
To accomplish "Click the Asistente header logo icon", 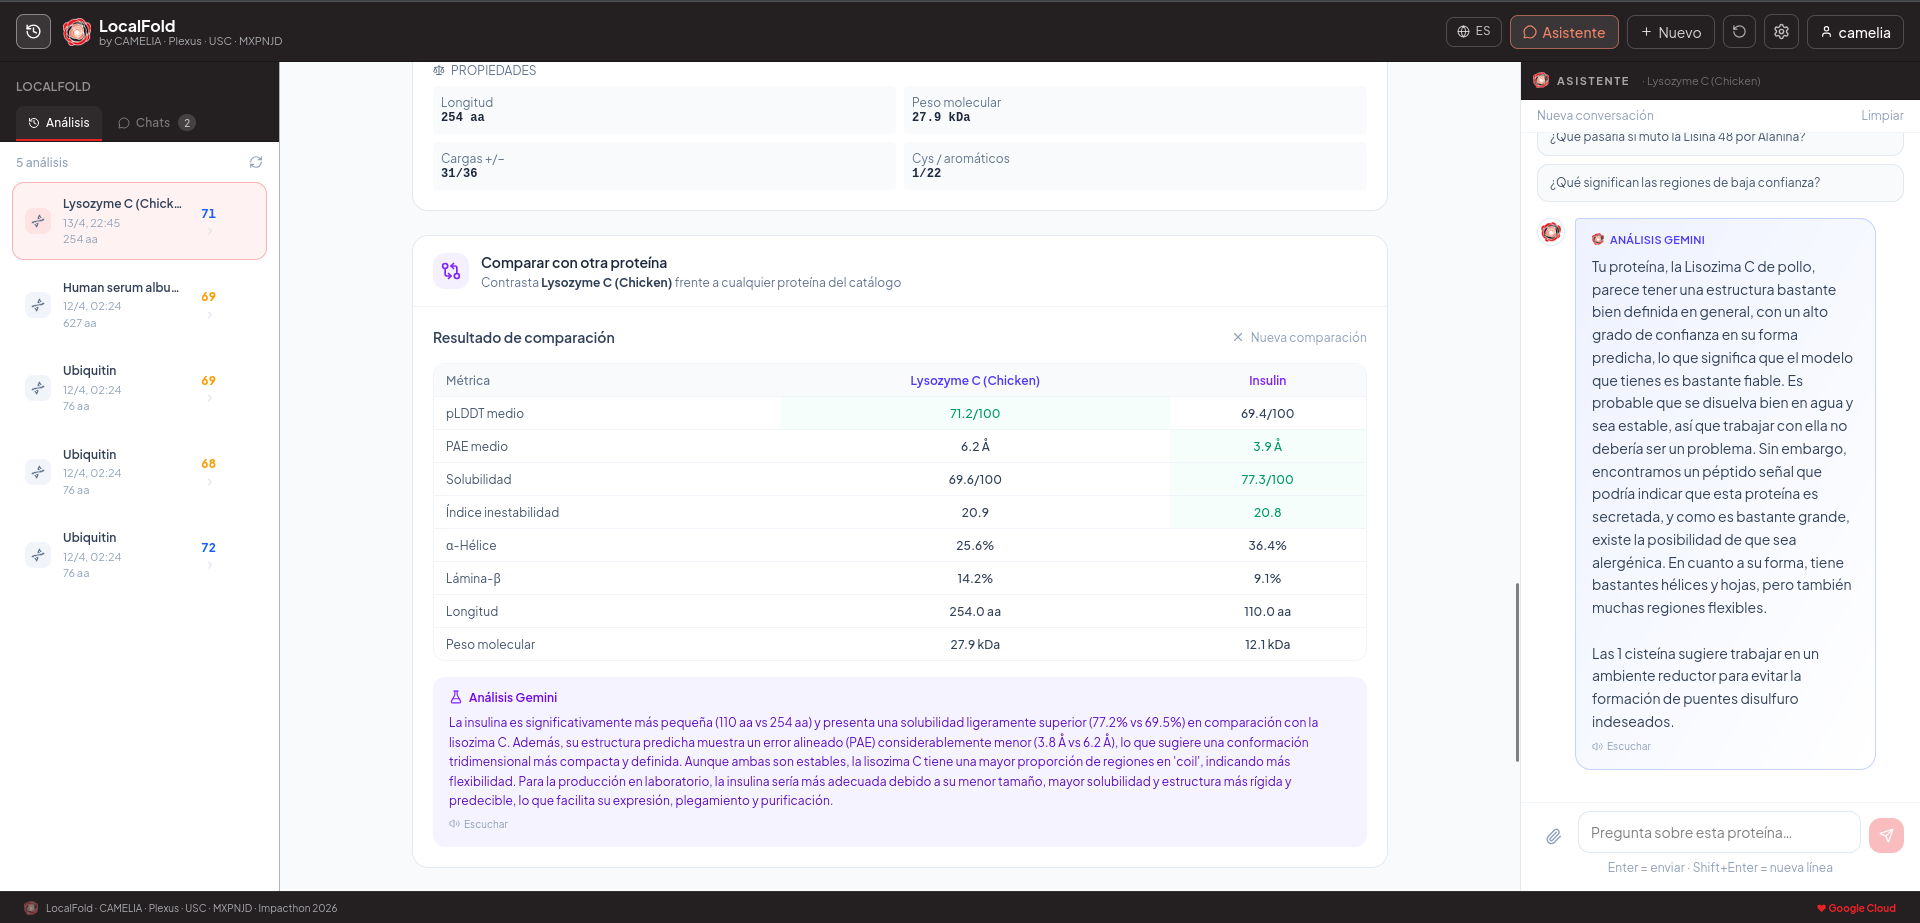I will (x=1541, y=80).
